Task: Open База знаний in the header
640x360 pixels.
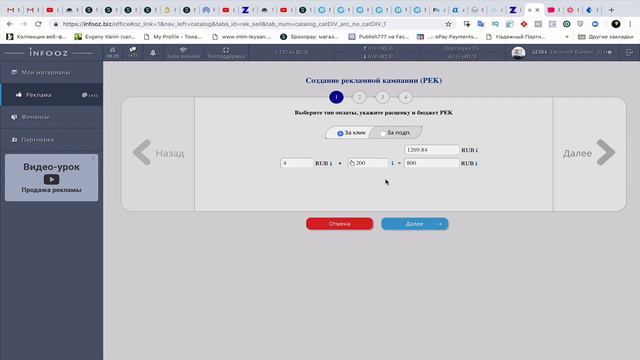Action: click(183, 53)
